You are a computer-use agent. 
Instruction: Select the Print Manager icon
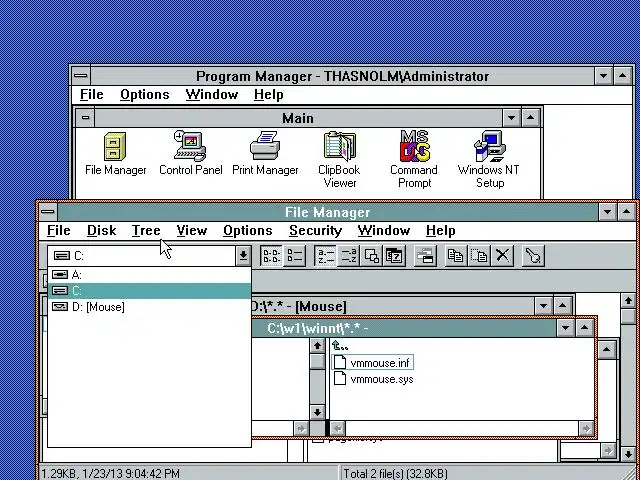(x=265, y=146)
